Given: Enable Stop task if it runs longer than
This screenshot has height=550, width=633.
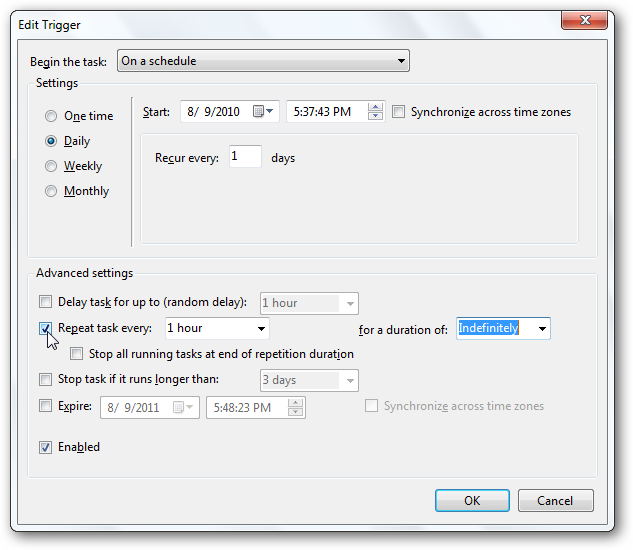Looking at the screenshot, I should point(45,379).
